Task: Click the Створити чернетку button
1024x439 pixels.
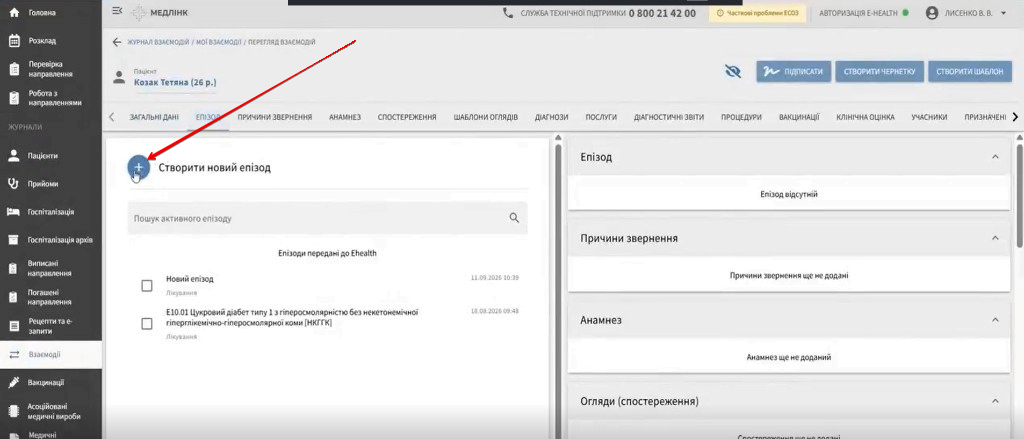Action: 880,72
